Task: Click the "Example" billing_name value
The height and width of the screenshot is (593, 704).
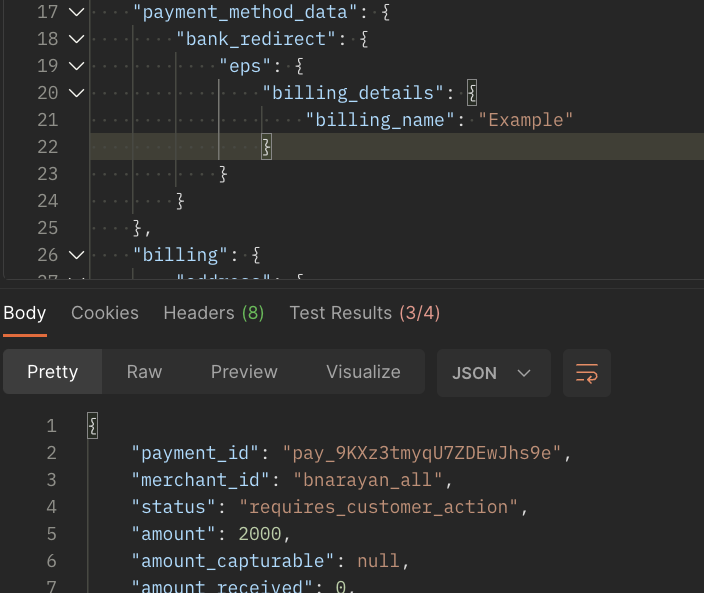Action: (525, 120)
